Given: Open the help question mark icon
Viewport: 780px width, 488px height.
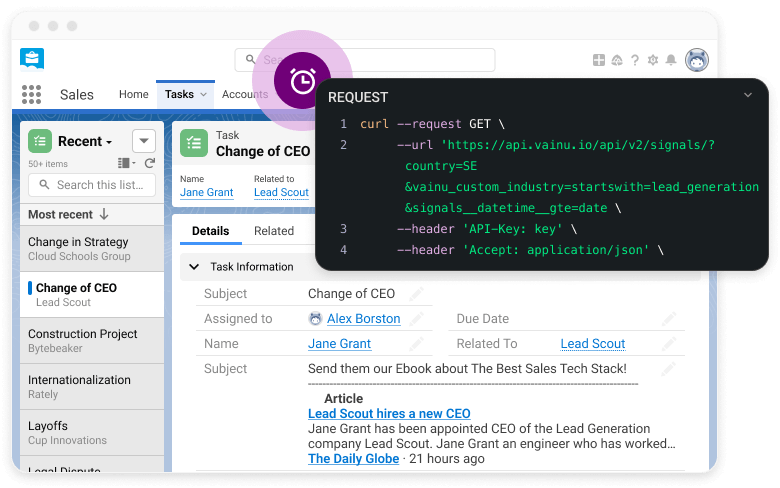Looking at the screenshot, I should [x=635, y=60].
